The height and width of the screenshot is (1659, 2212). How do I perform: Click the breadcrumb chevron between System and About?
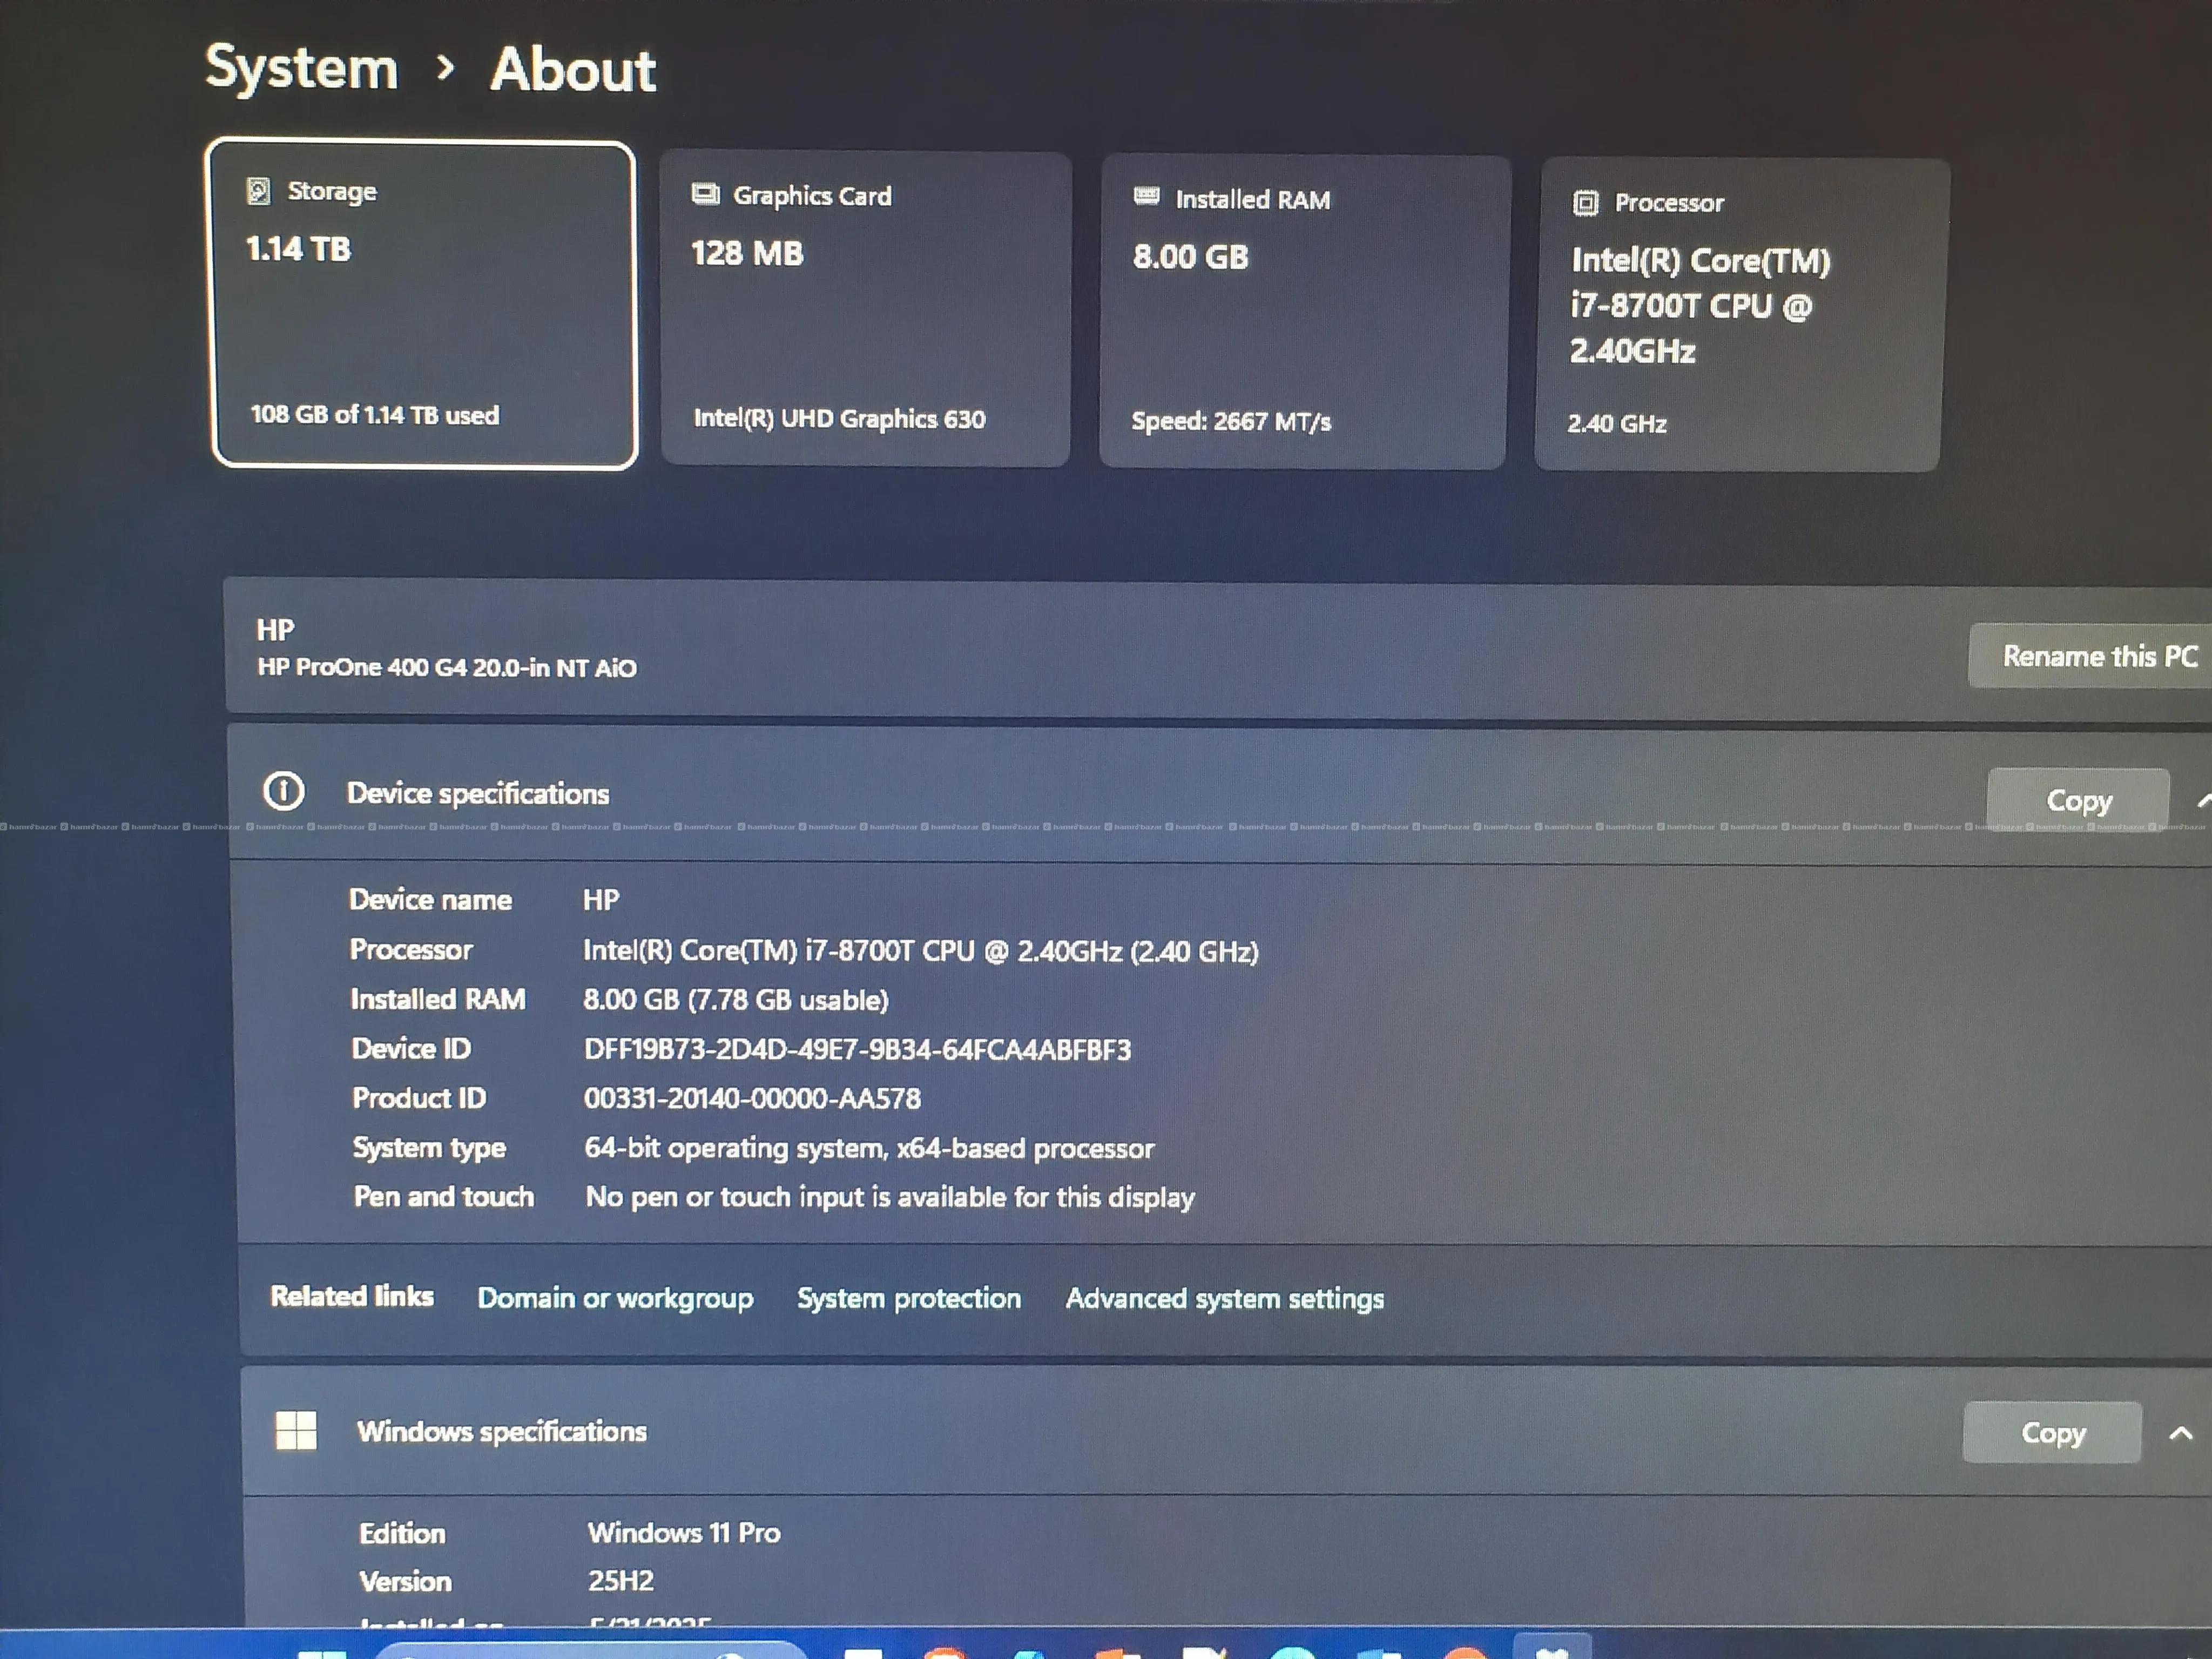pos(446,67)
